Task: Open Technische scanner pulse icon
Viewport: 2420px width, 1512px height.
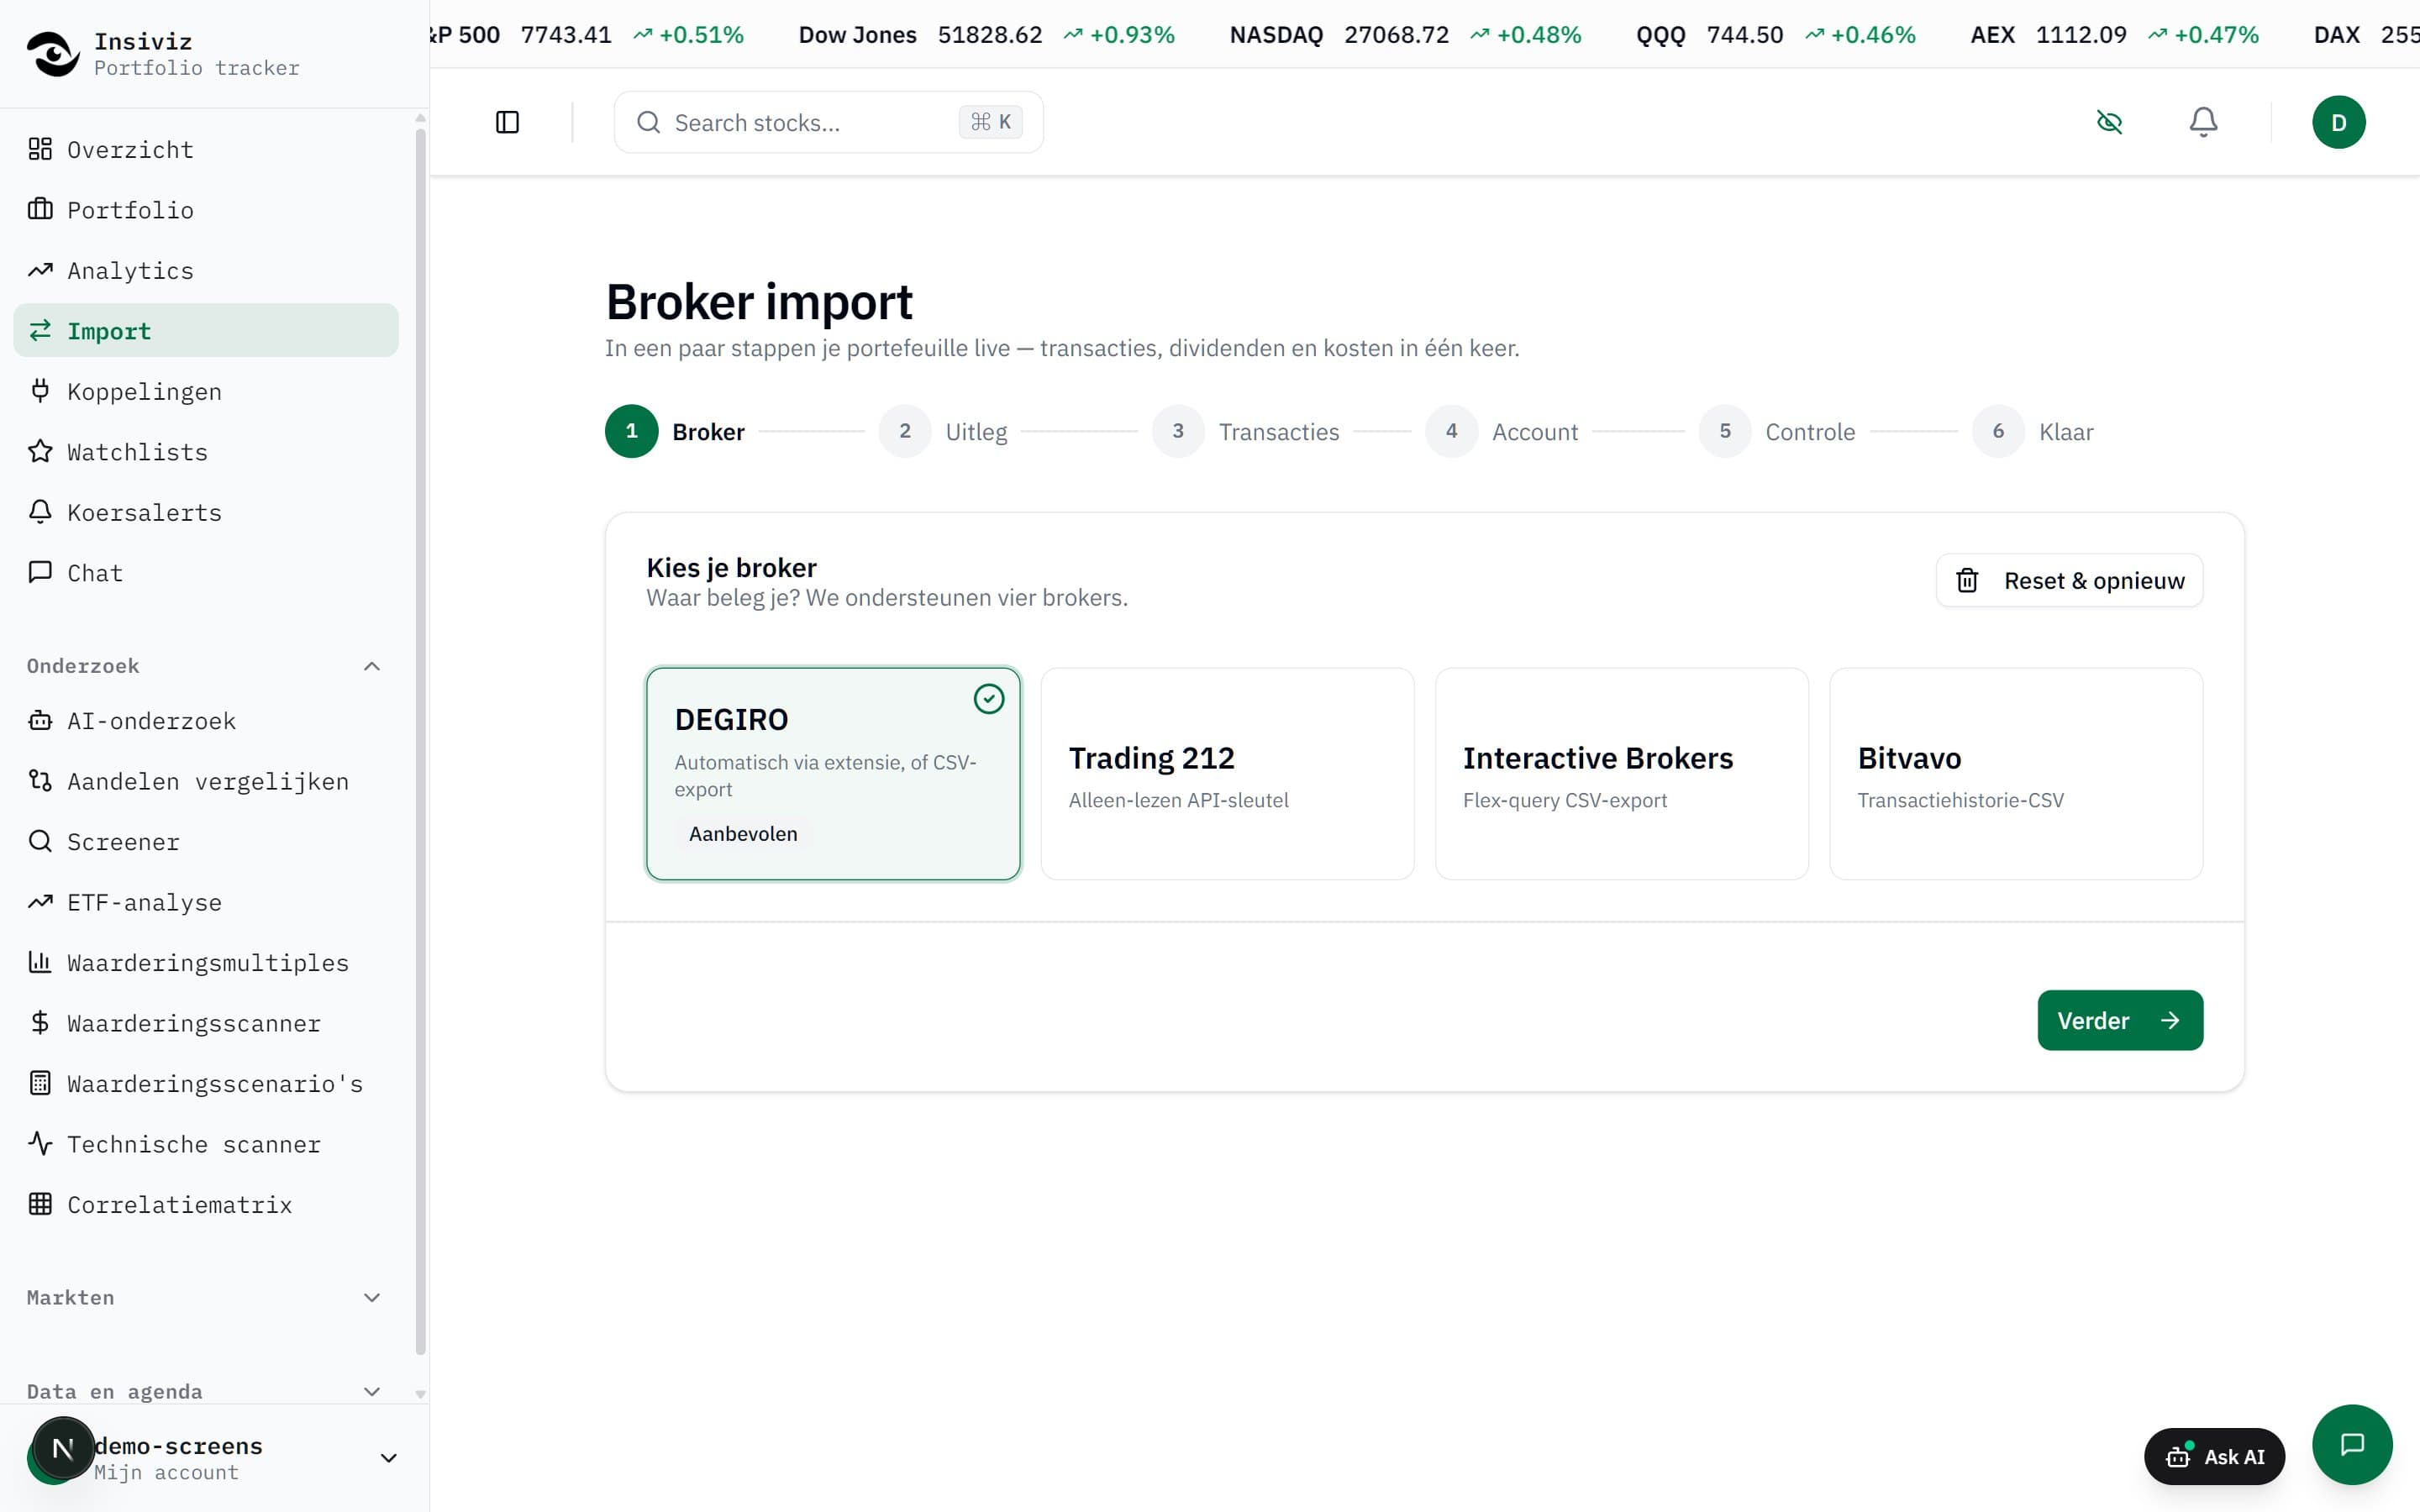Action: [x=40, y=1144]
